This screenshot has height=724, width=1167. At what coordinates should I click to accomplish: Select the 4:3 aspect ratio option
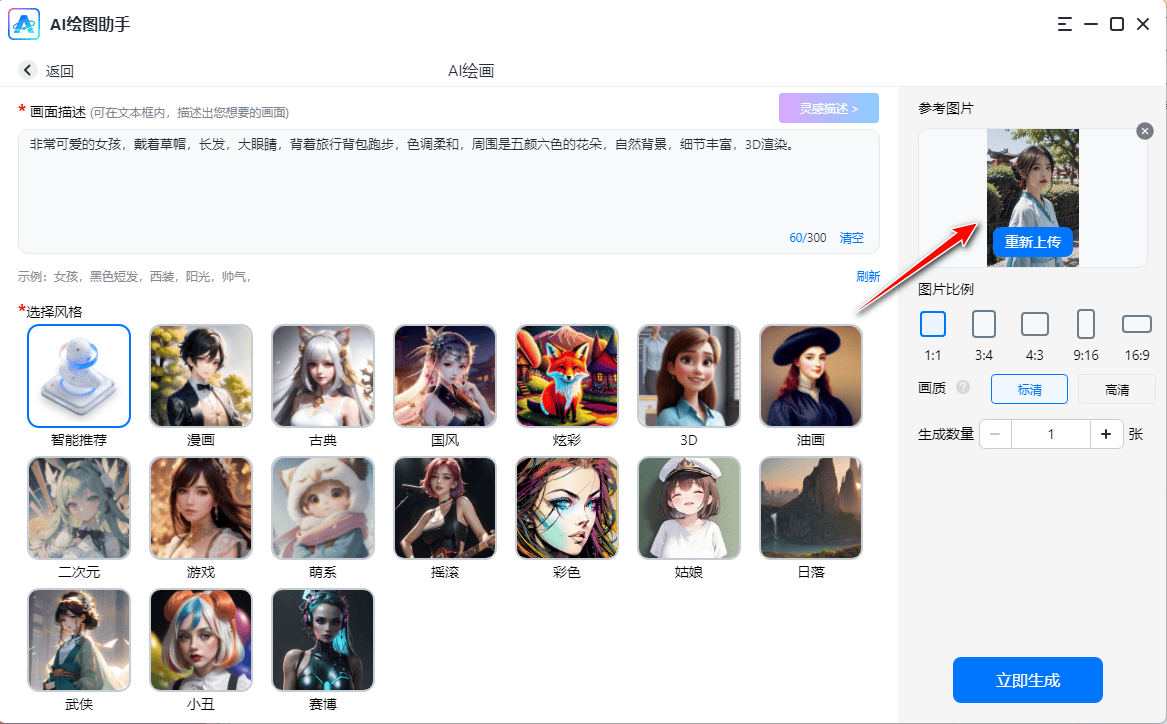[1034, 324]
